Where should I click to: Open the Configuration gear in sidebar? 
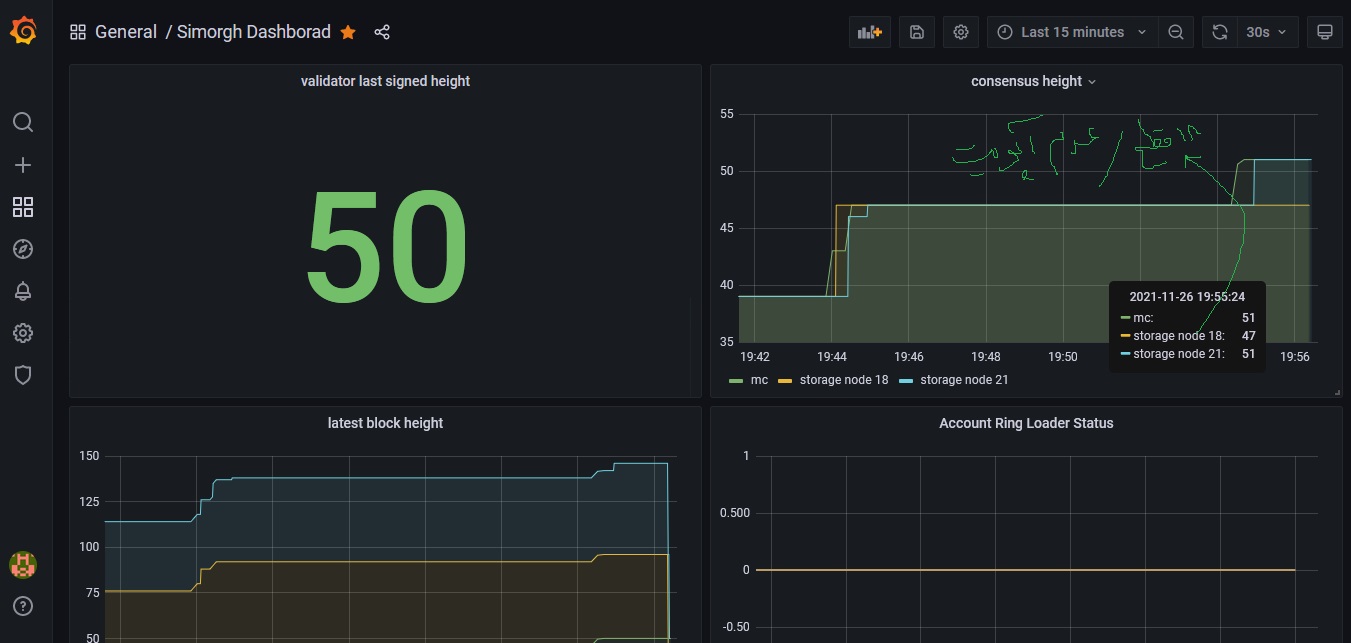pos(23,333)
